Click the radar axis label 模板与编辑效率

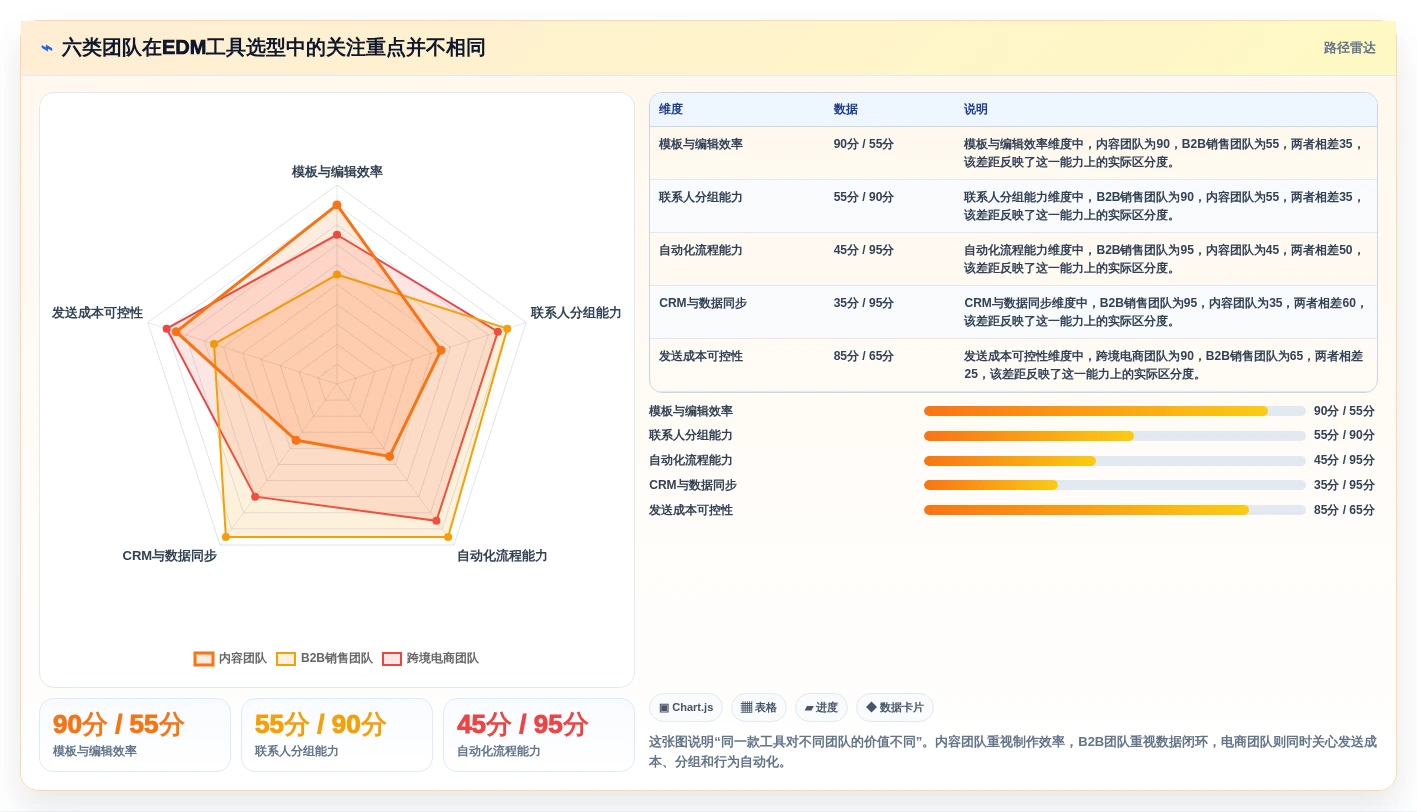(337, 172)
